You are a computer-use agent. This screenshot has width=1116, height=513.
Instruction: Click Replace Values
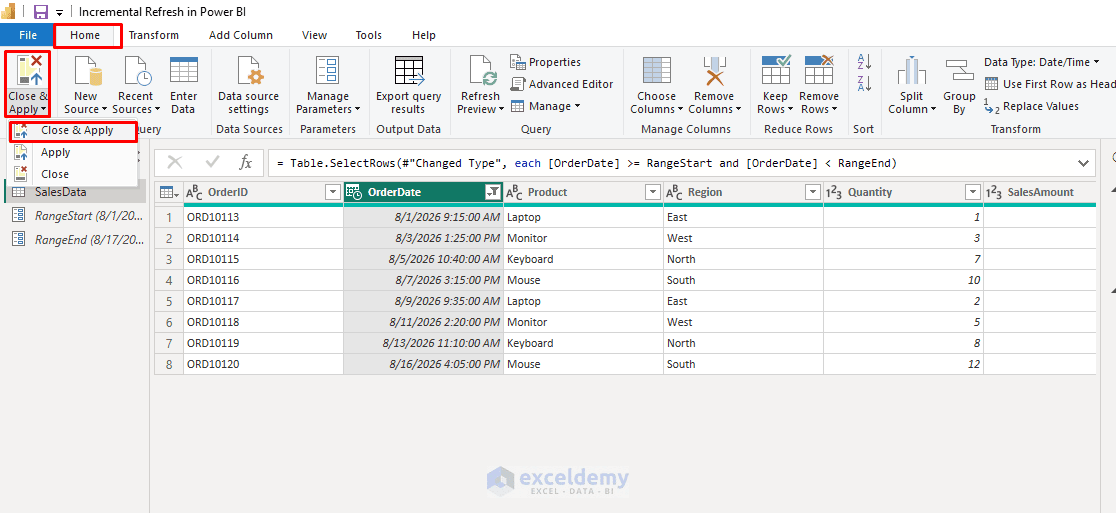pyautogui.click(x=1031, y=106)
